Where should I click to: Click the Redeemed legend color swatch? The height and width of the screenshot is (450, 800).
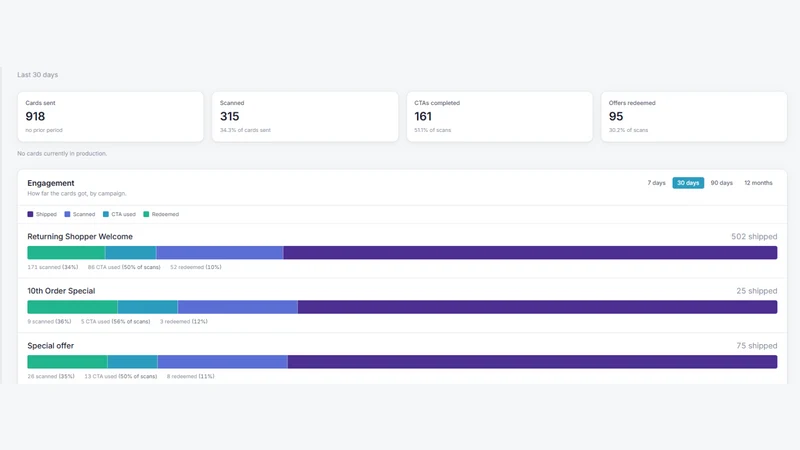tap(146, 214)
